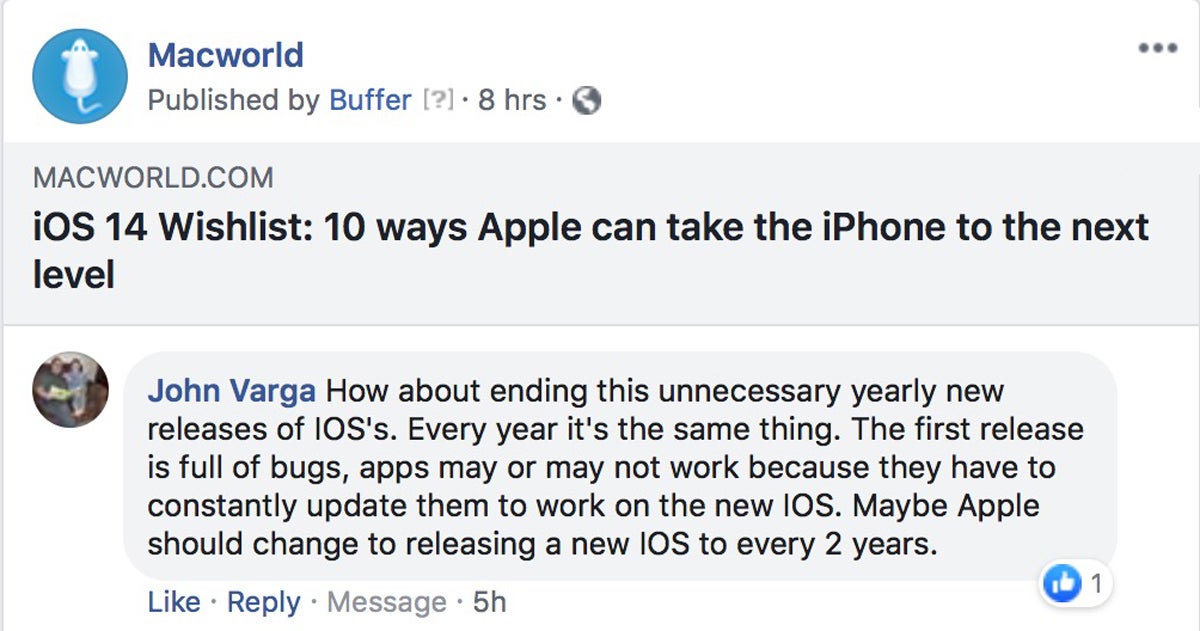The image size is (1200, 631).
Task: Open the three-dots post options menu
Action: click(1158, 48)
